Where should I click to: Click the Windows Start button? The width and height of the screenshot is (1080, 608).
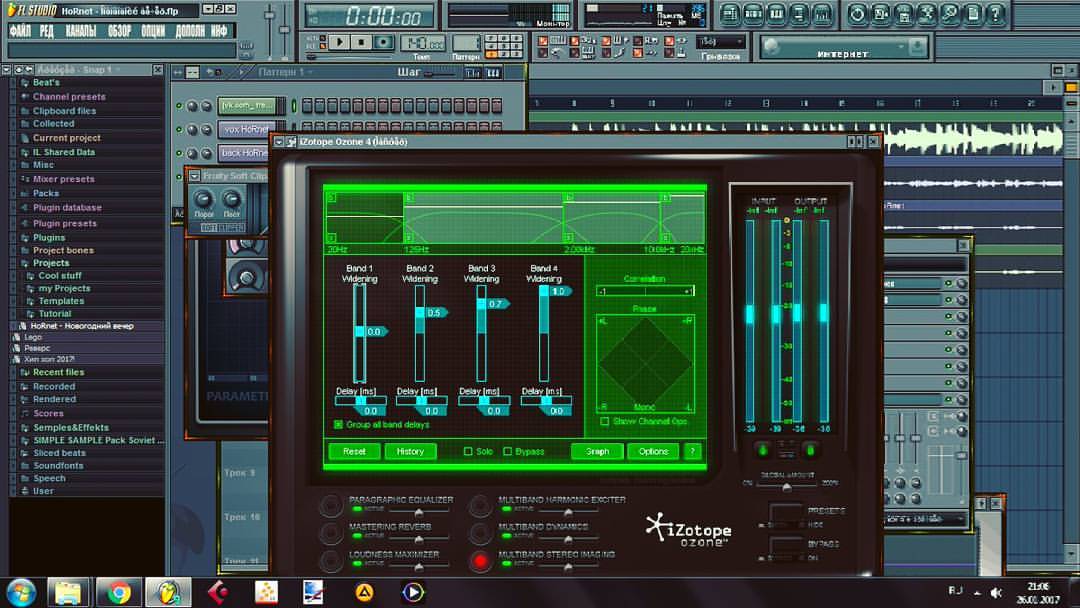pyautogui.click(x=21, y=592)
